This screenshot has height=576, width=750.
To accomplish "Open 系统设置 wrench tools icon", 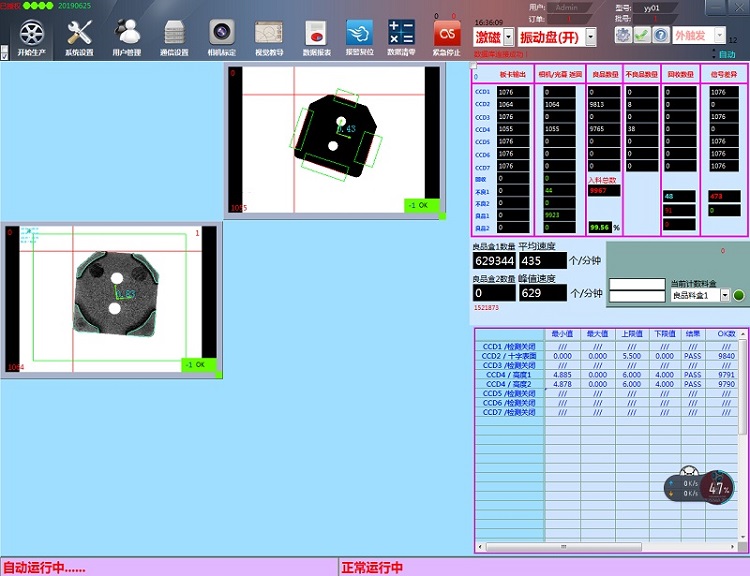I will click(x=79, y=32).
